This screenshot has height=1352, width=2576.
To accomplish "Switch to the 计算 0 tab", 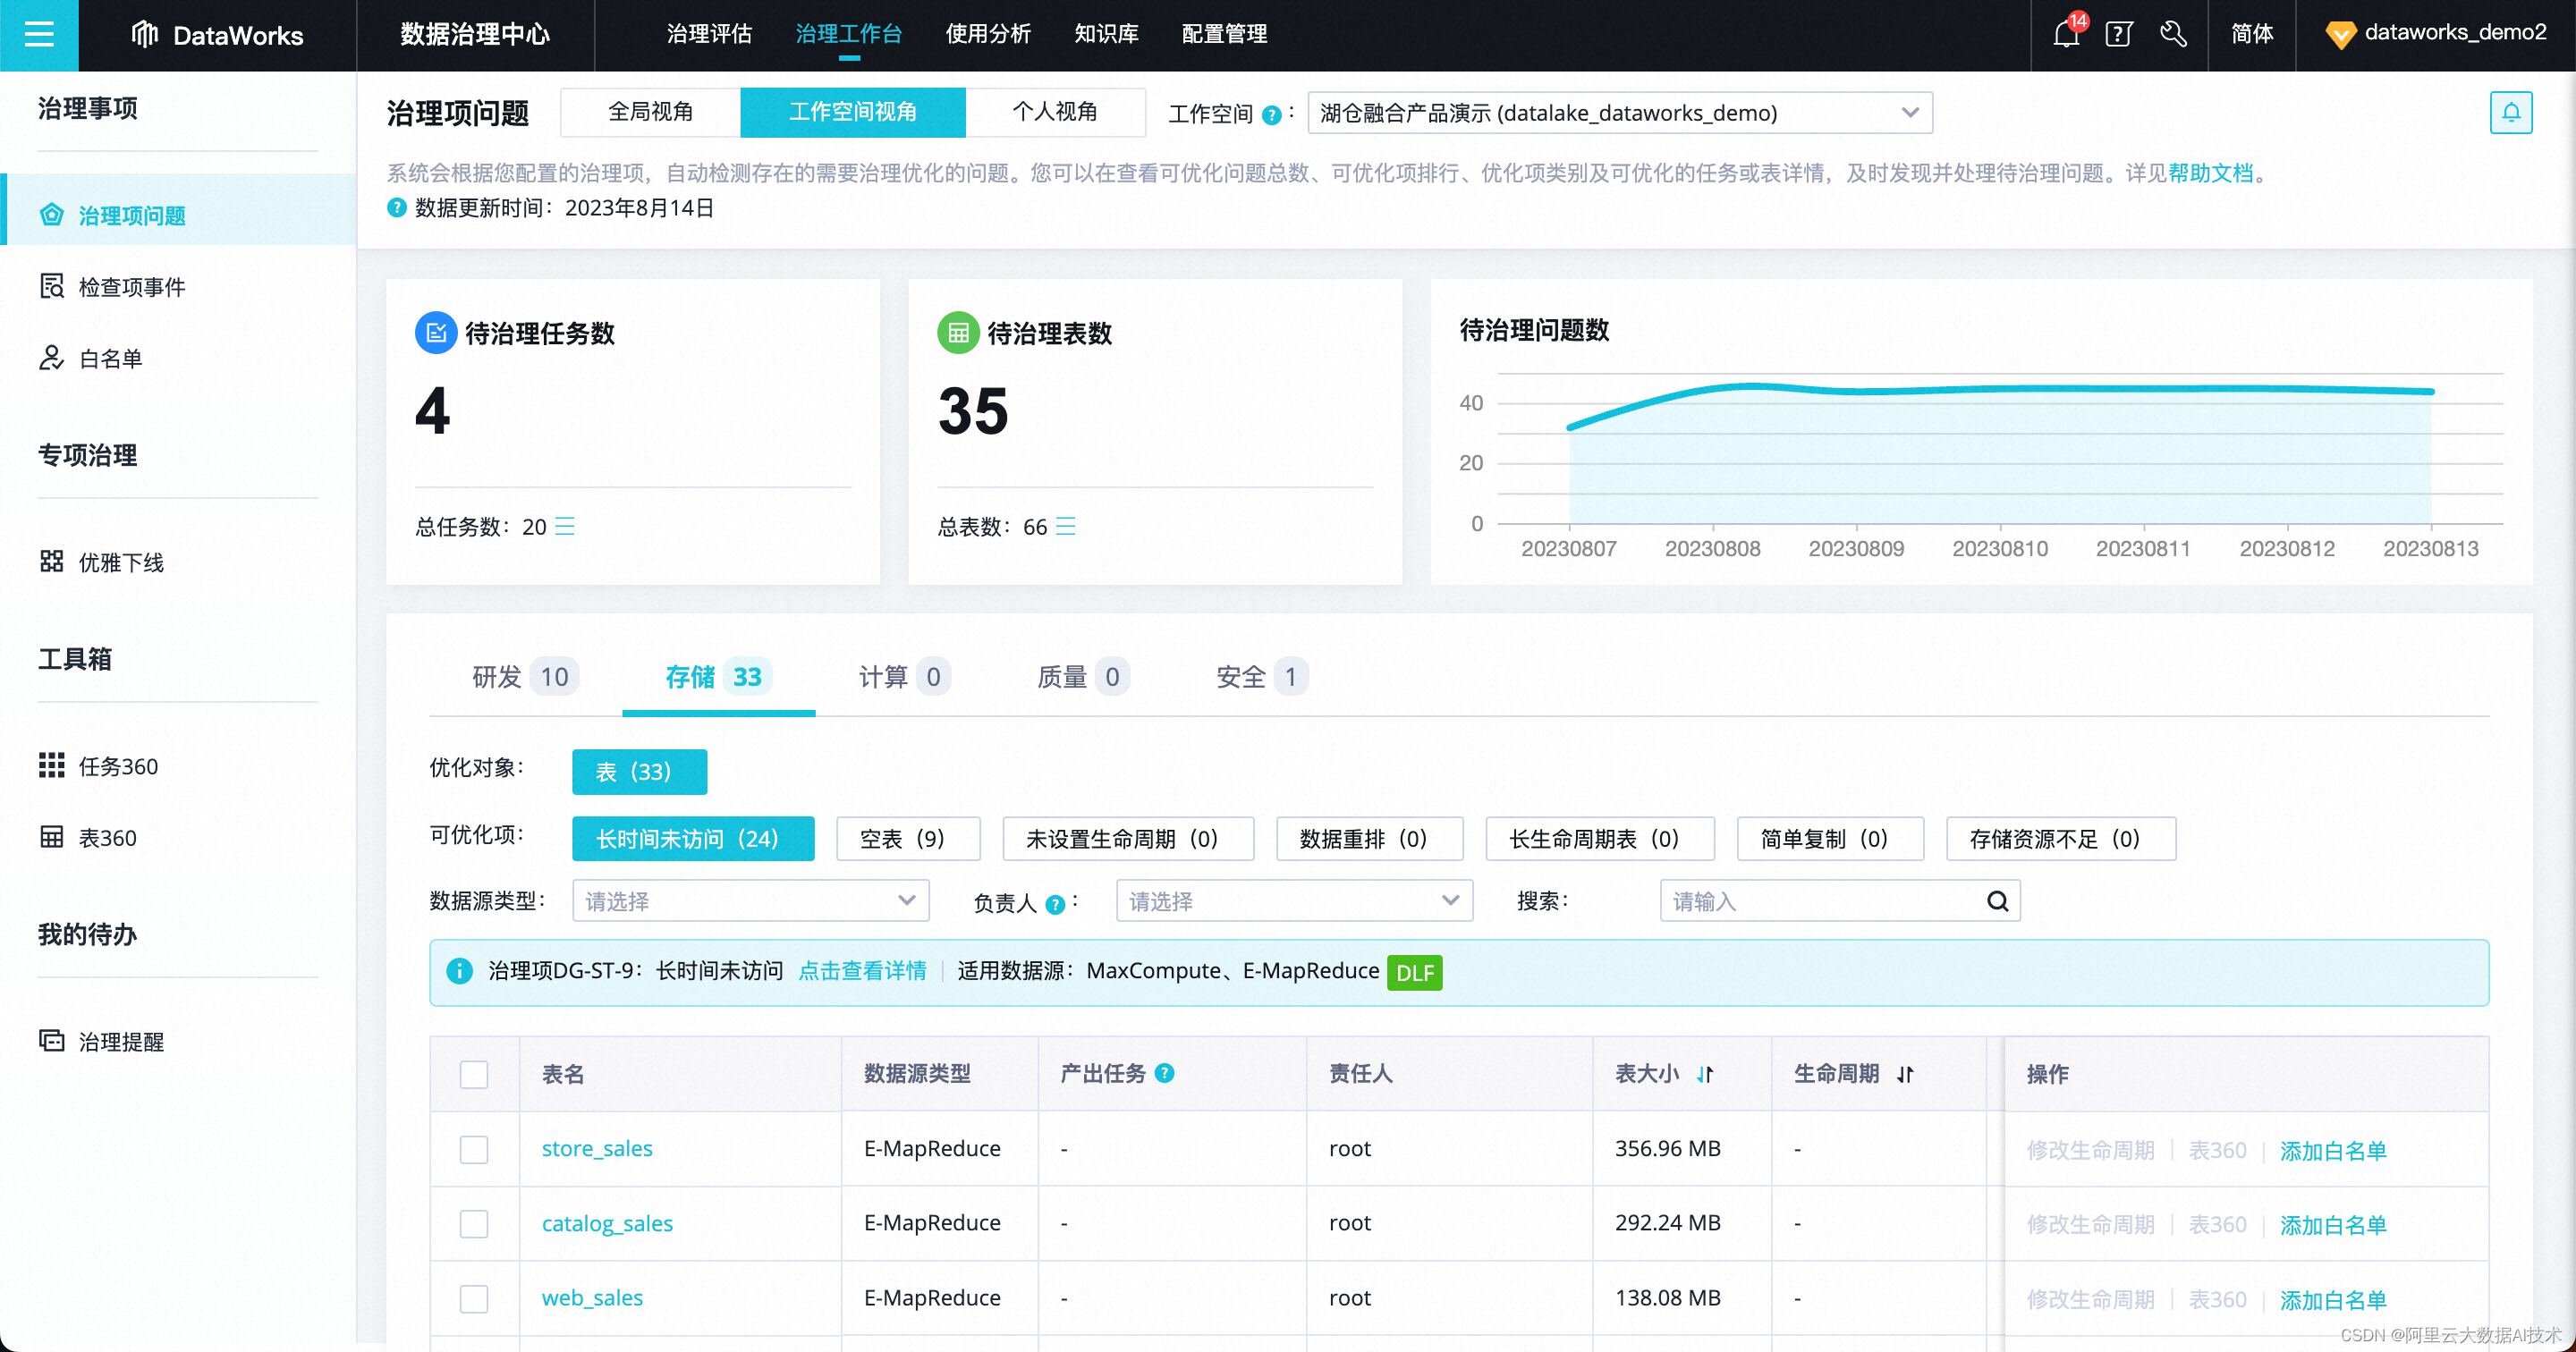I will coord(903,677).
